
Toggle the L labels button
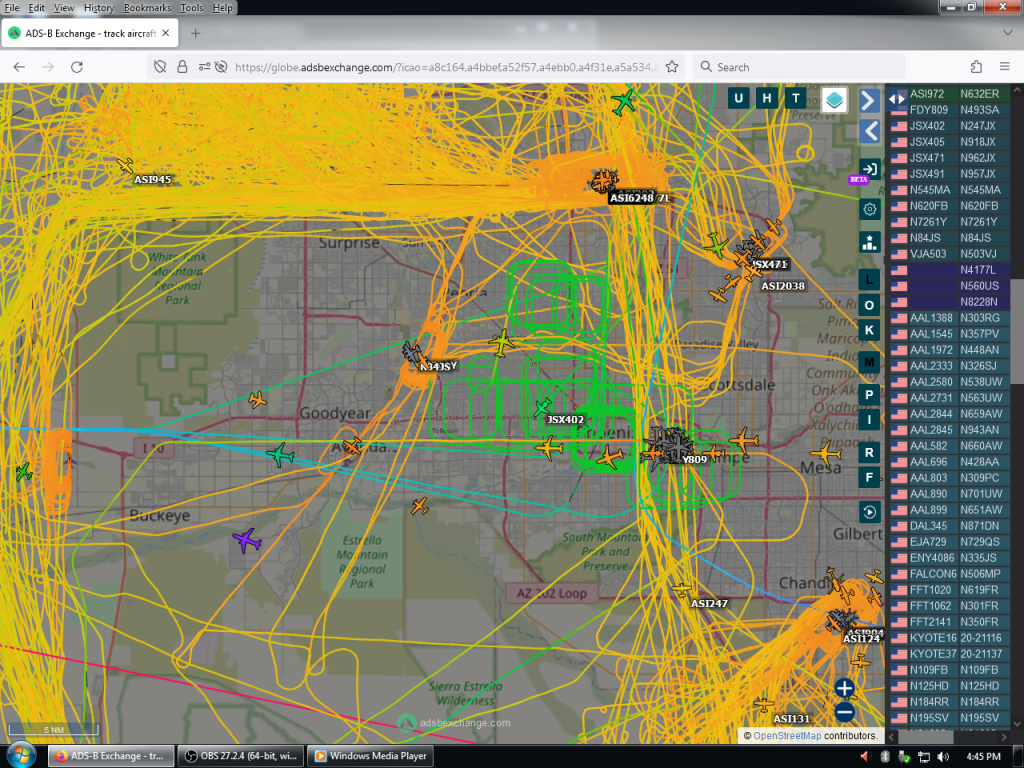(x=869, y=280)
